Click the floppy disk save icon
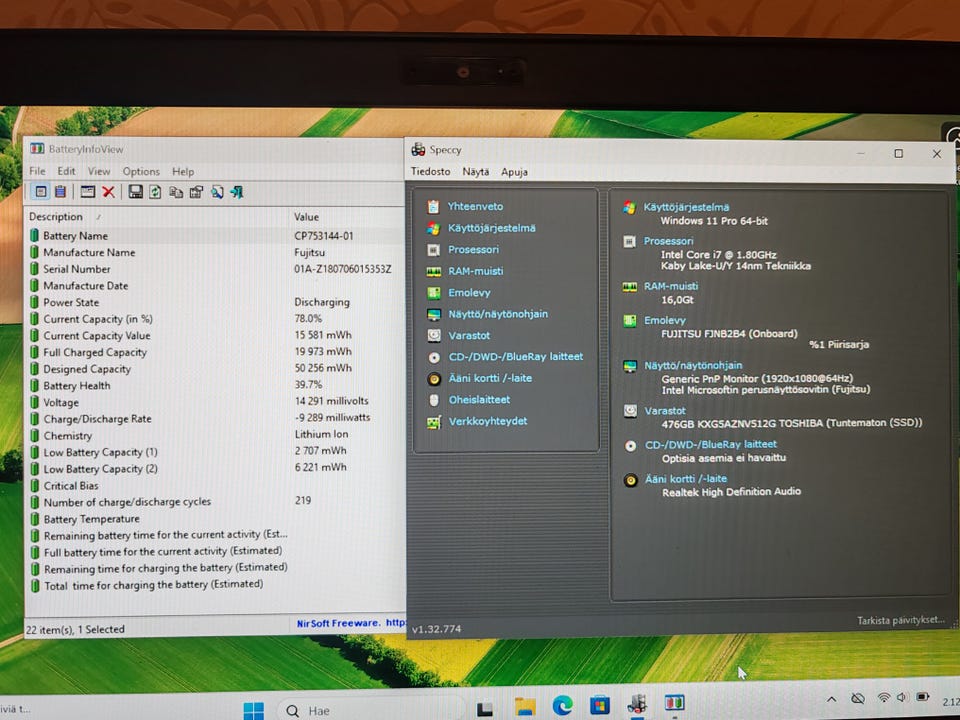The width and height of the screenshot is (960, 720). 135,192
